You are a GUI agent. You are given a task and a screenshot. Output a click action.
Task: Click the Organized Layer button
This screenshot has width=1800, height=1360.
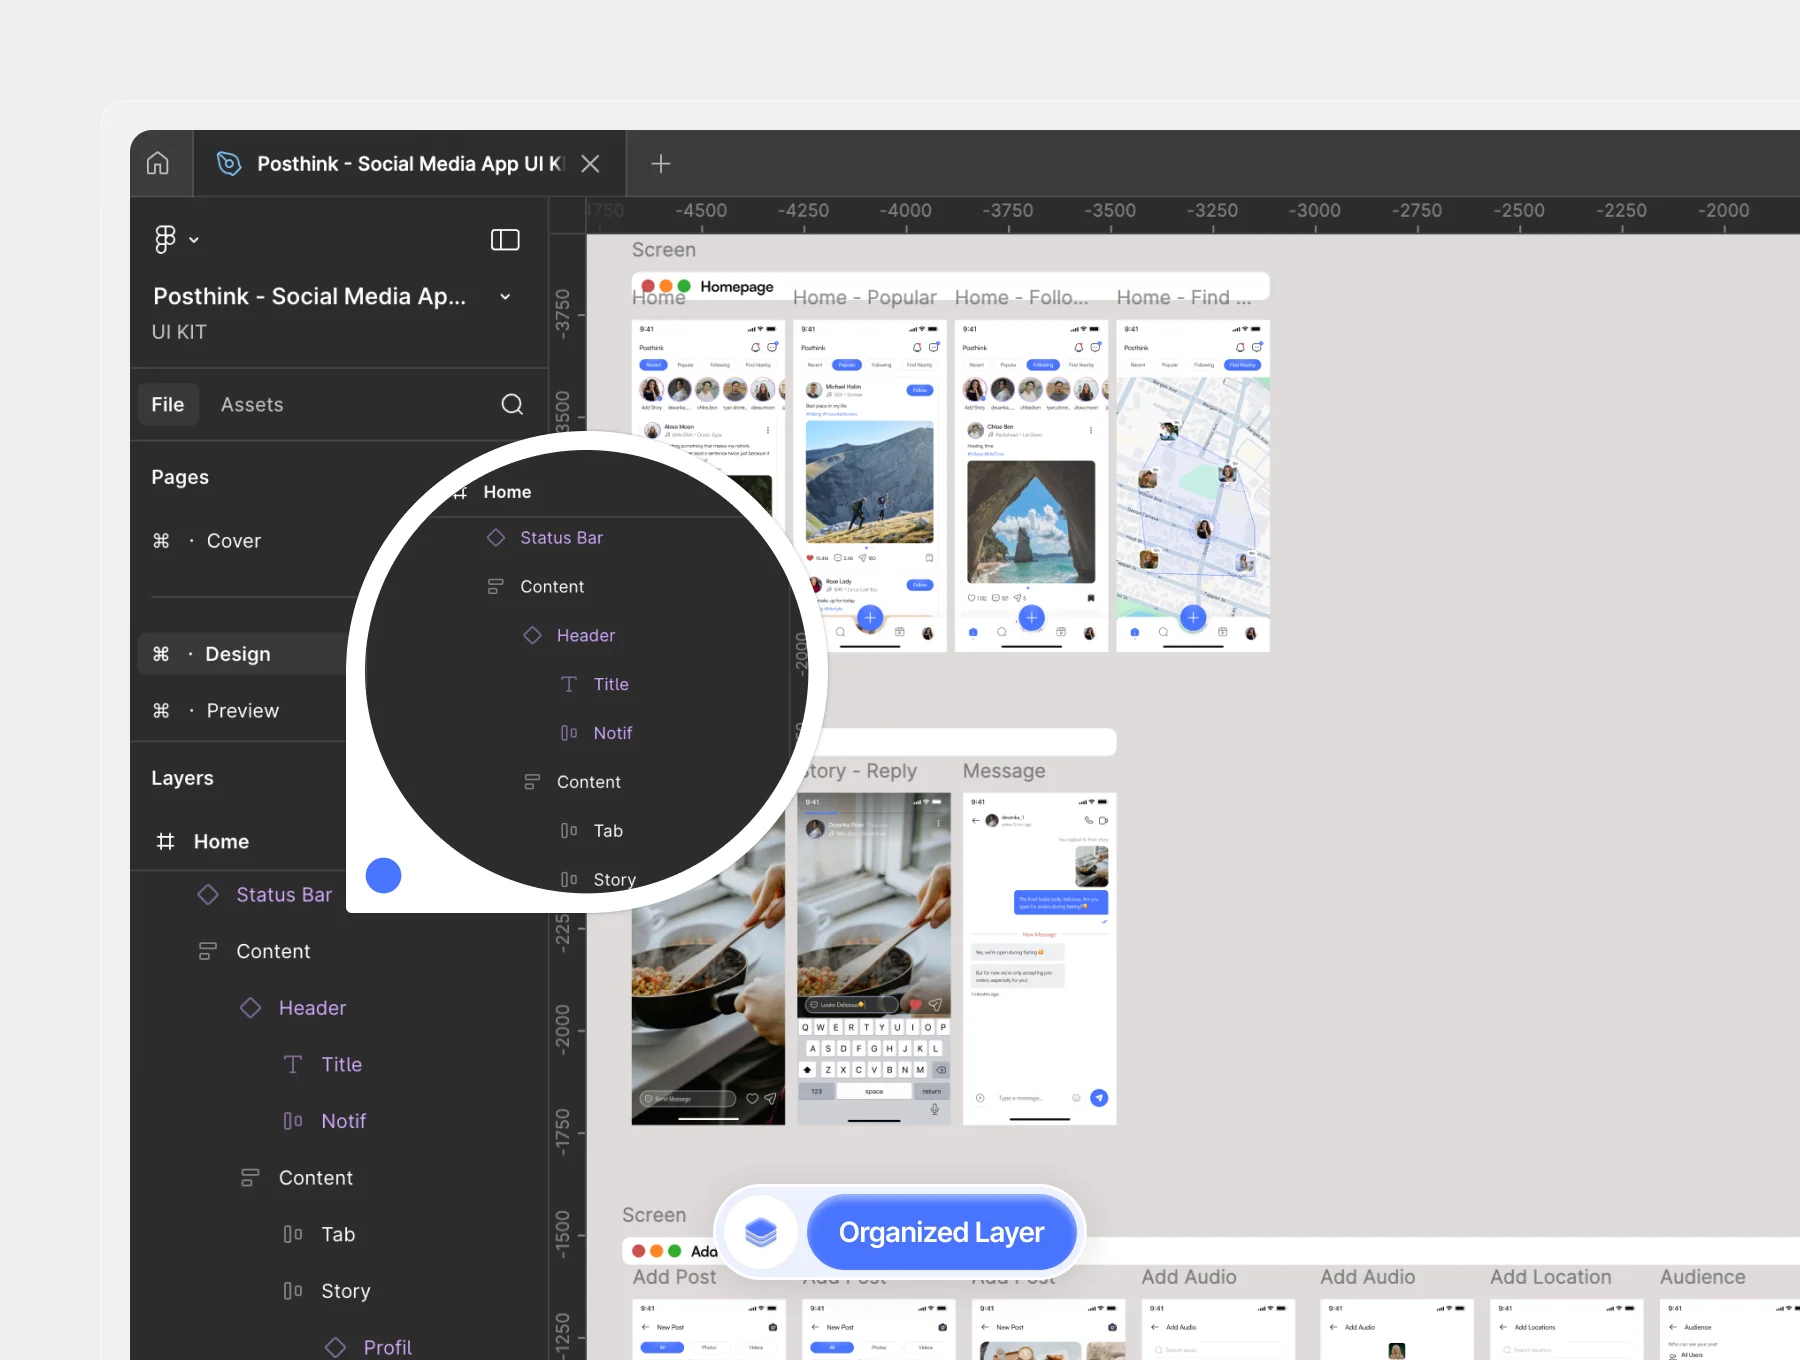[941, 1232]
